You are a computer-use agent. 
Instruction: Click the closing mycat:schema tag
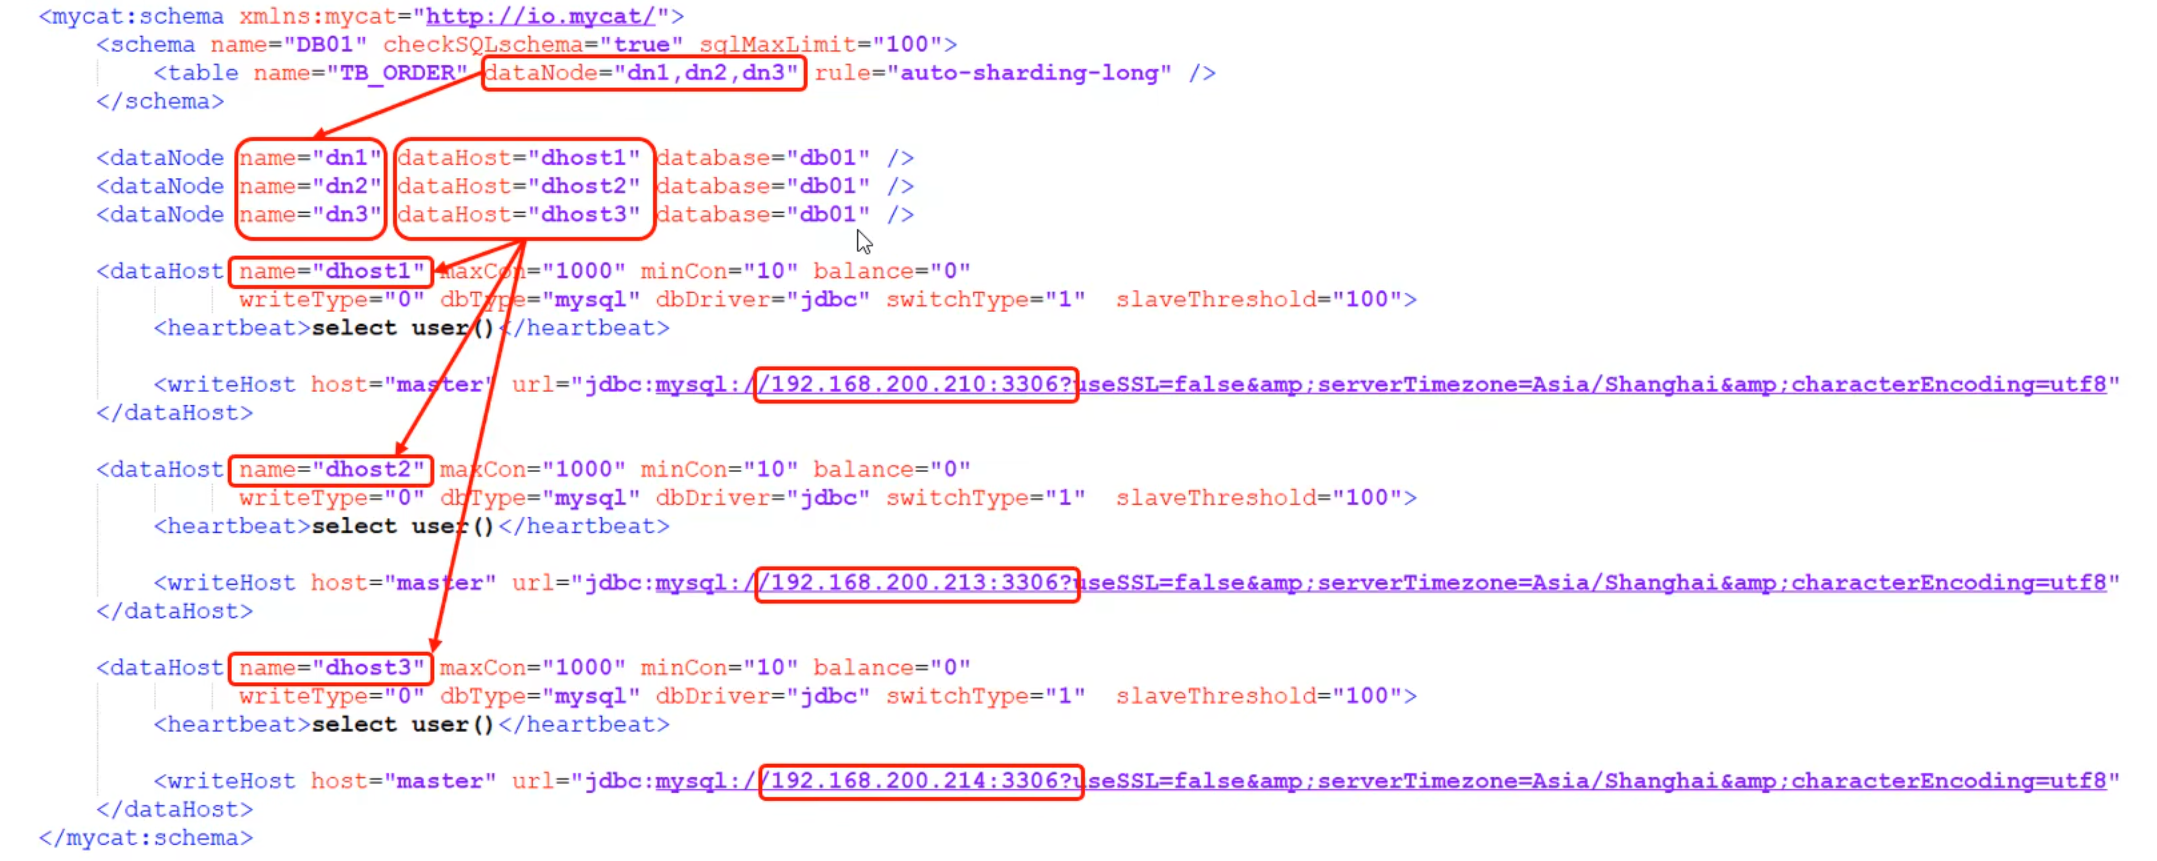146,838
